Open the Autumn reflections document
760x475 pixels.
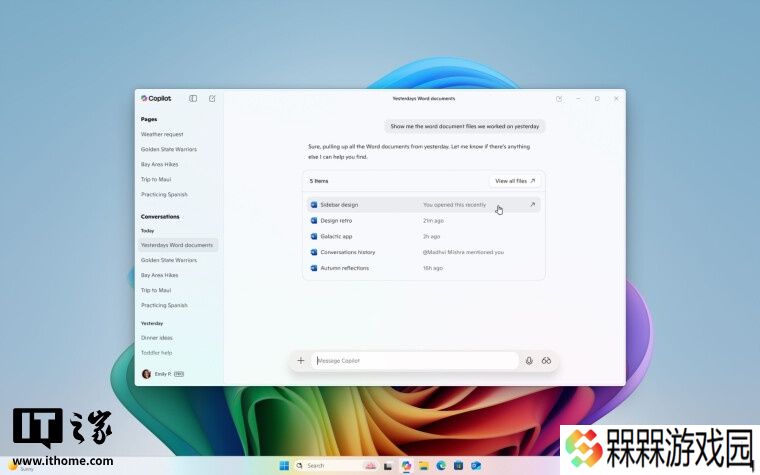tap(424, 268)
